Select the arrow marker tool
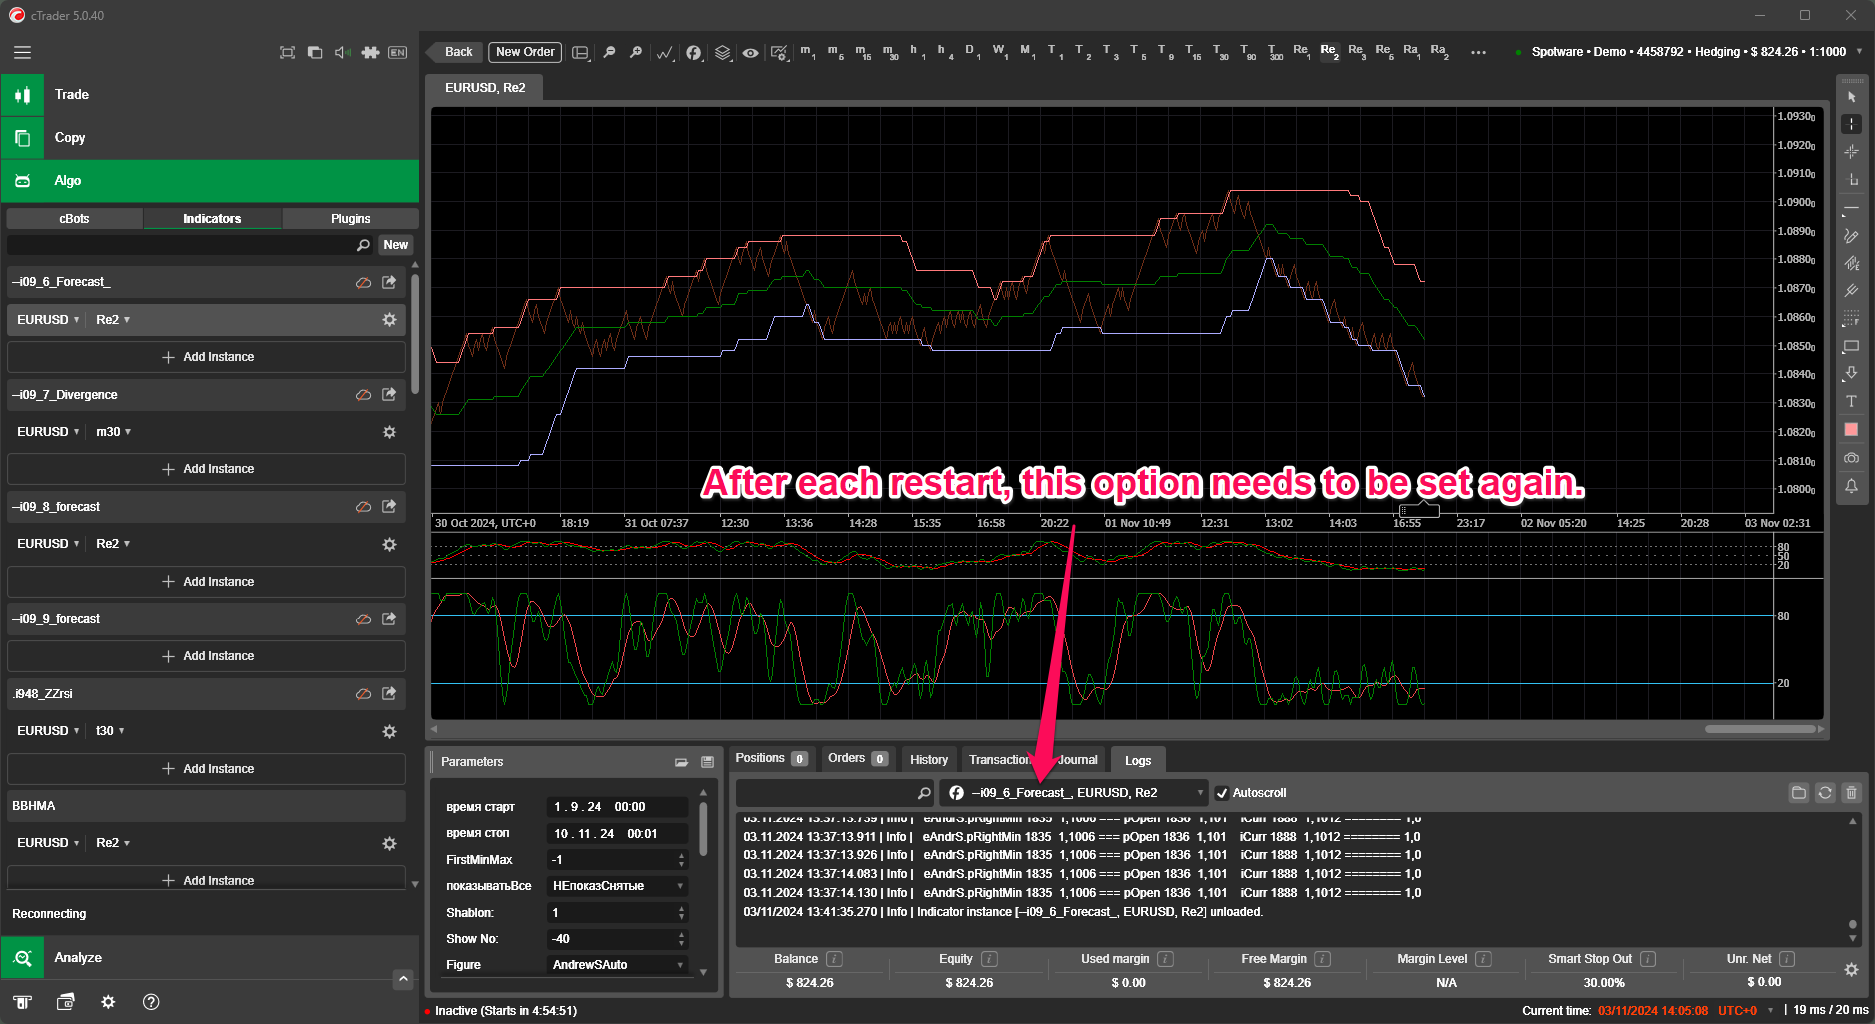 (1851, 373)
